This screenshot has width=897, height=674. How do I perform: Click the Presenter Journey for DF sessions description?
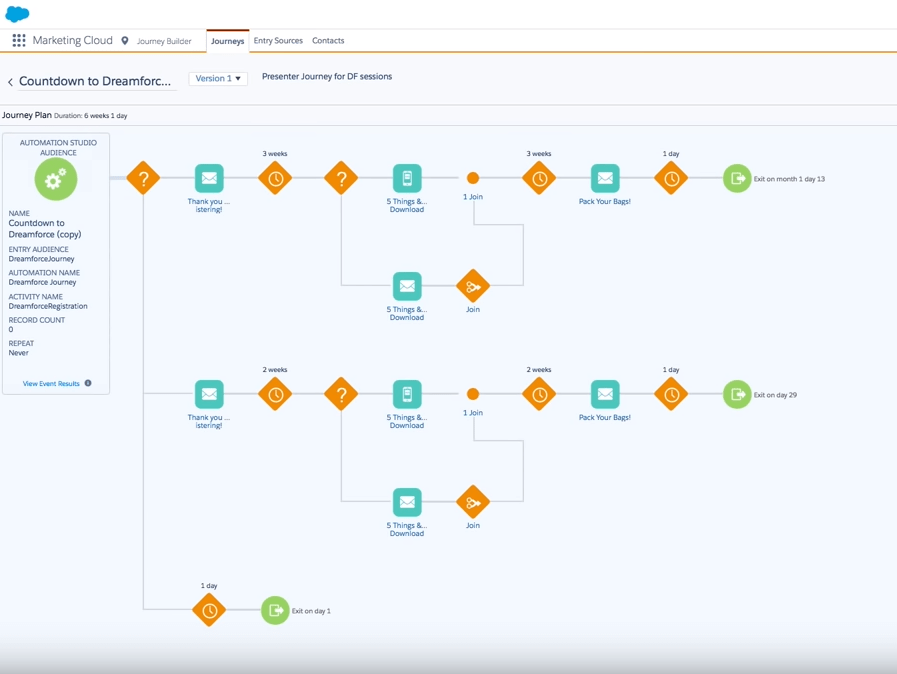tap(327, 76)
